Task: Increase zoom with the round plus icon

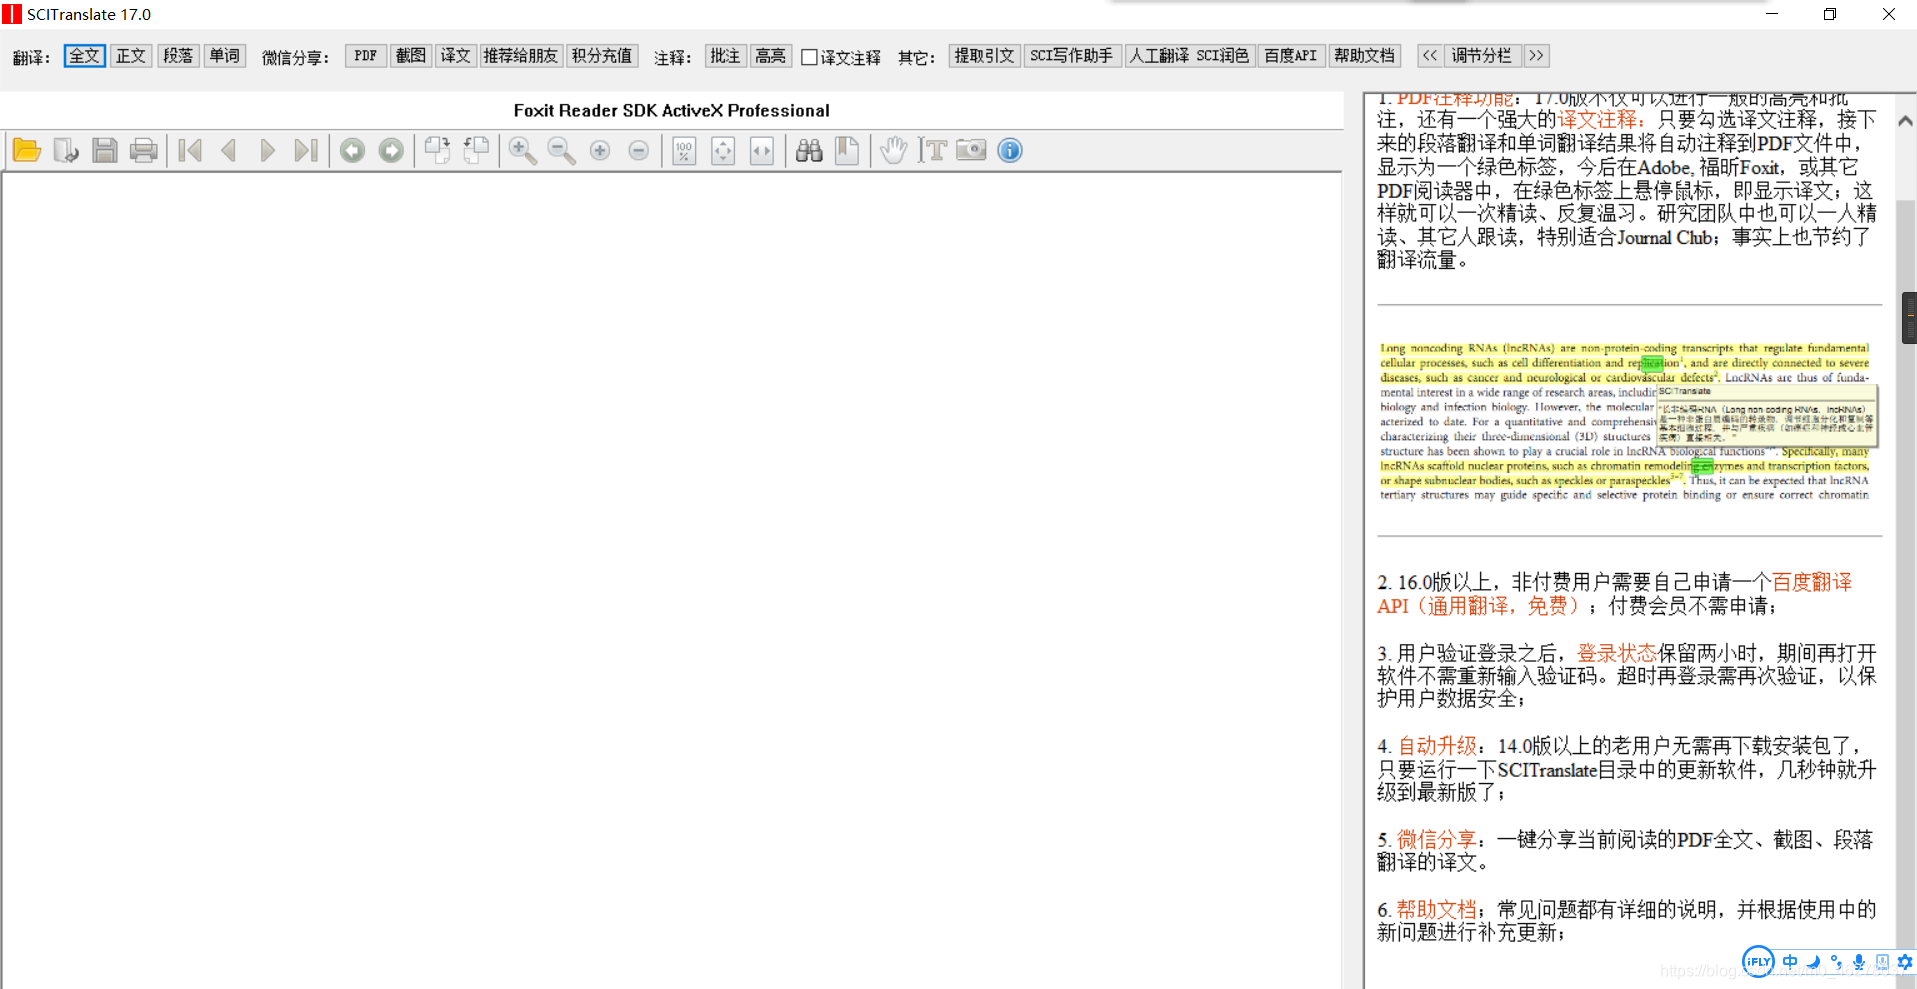Action: coord(600,151)
